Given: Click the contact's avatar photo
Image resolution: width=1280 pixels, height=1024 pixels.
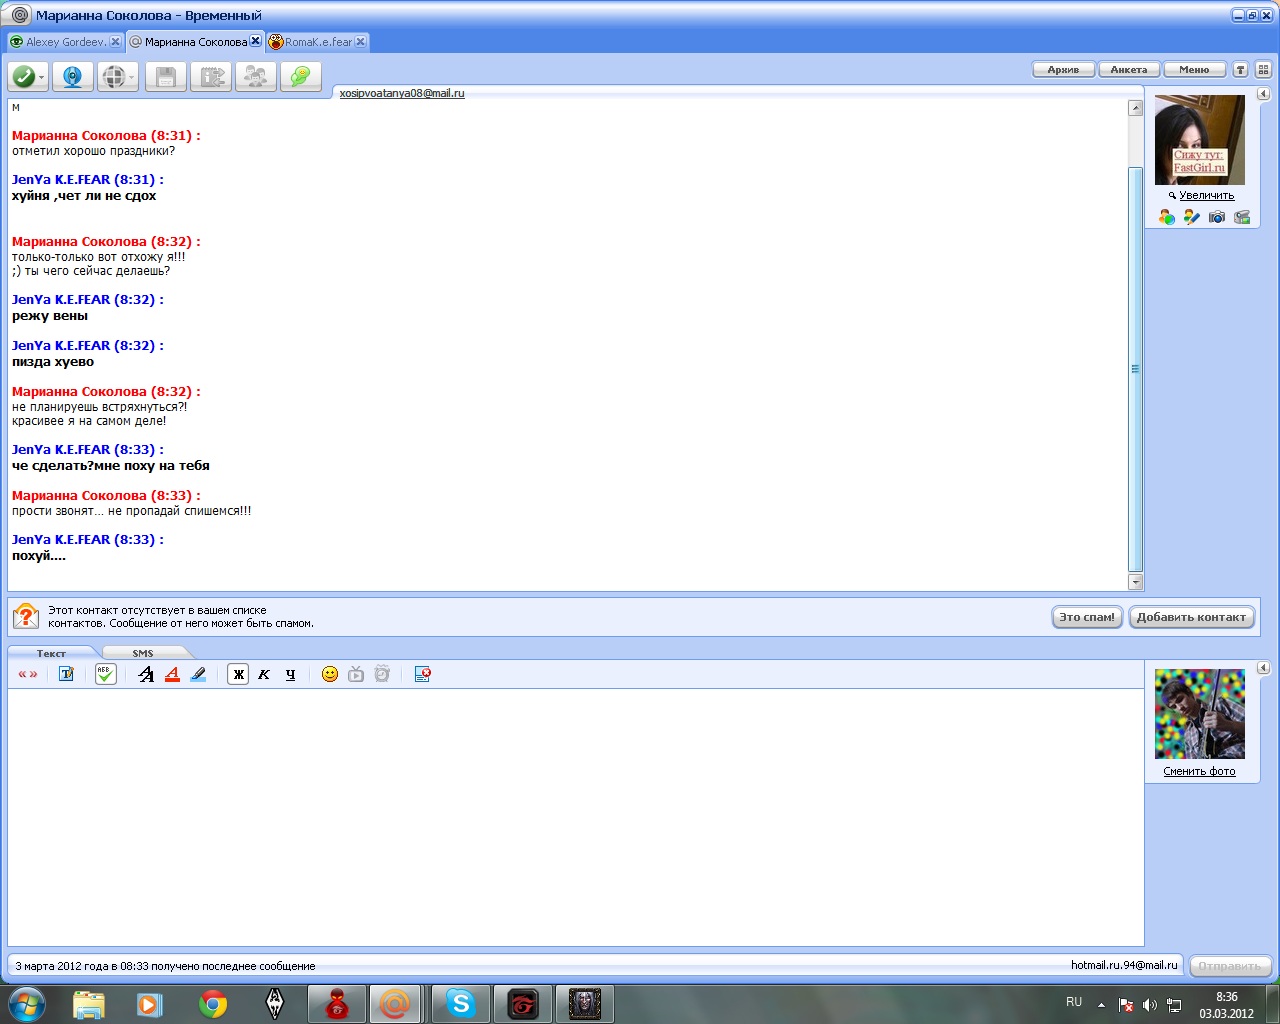Looking at the screenshot, I should coord(1200,140).
